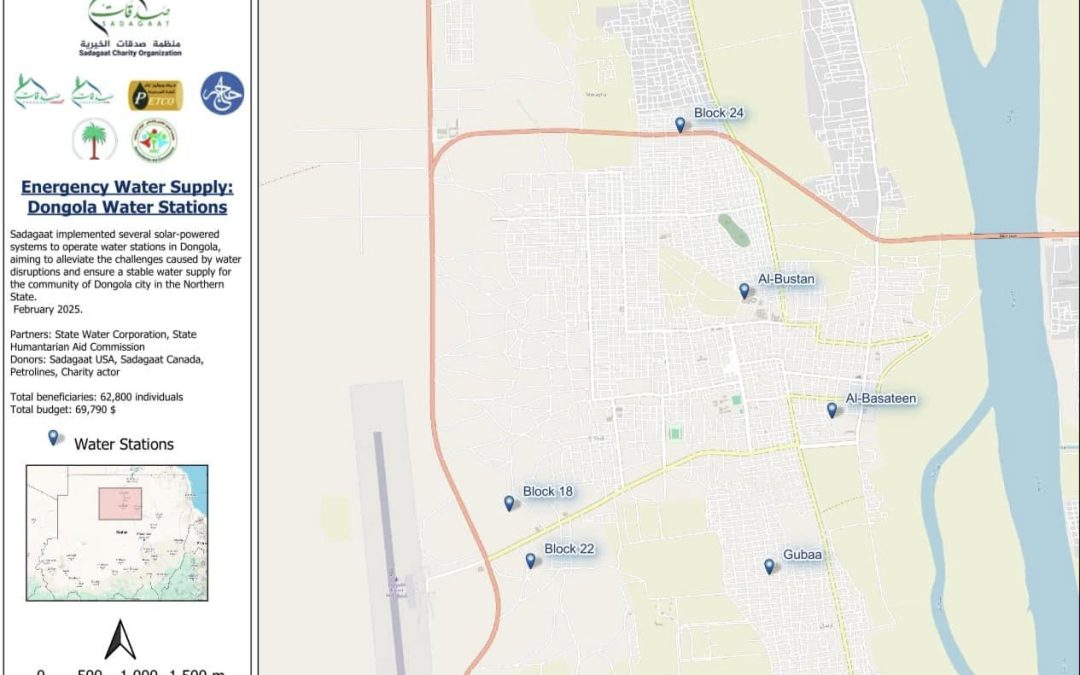Click the Gubaa water station pin
Image resolution: width=1080 pixels, height=675 pixels.
pyautogui.click(x=769, y=566)
